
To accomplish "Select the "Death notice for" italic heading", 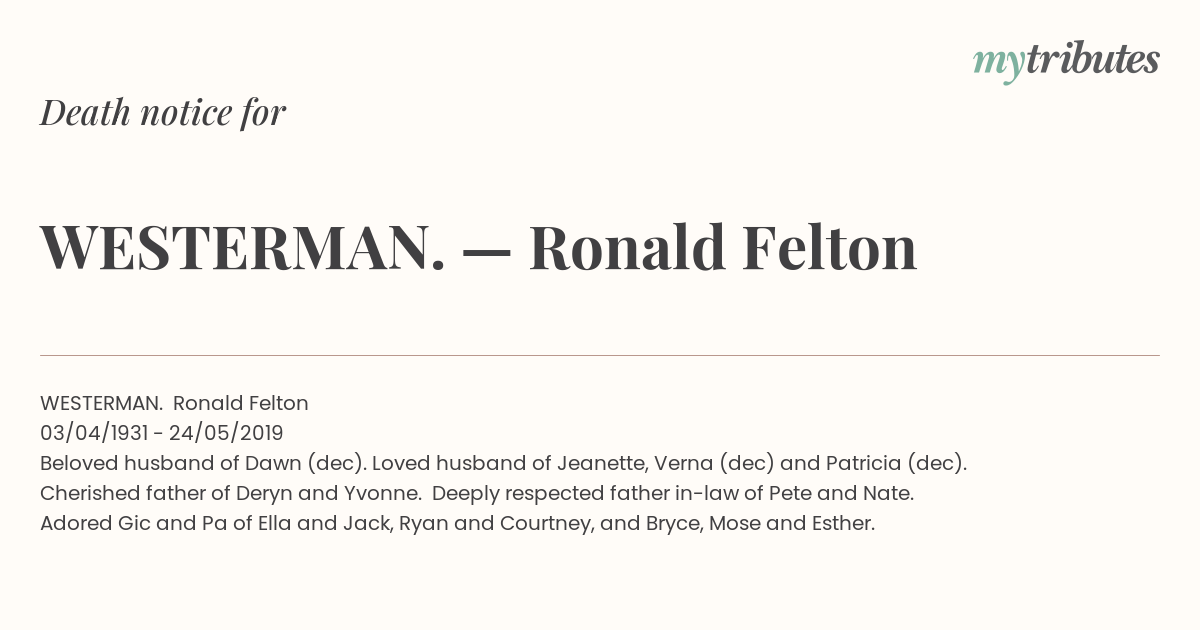I will click(163, 112).
